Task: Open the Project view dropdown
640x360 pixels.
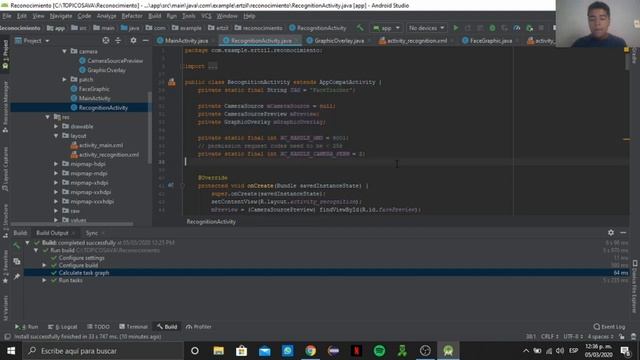Action: click(x=32, y=41)
